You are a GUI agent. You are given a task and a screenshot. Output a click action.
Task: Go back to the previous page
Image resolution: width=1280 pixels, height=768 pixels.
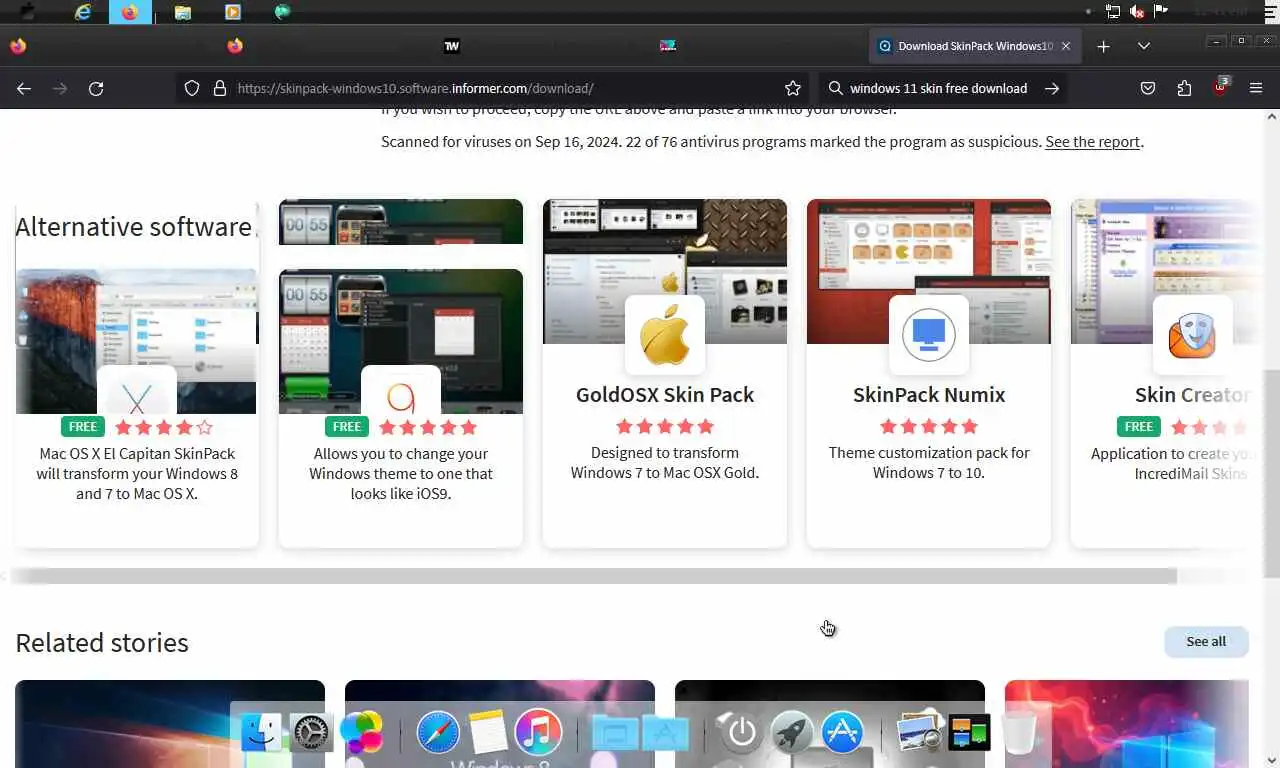click(24, 88)
